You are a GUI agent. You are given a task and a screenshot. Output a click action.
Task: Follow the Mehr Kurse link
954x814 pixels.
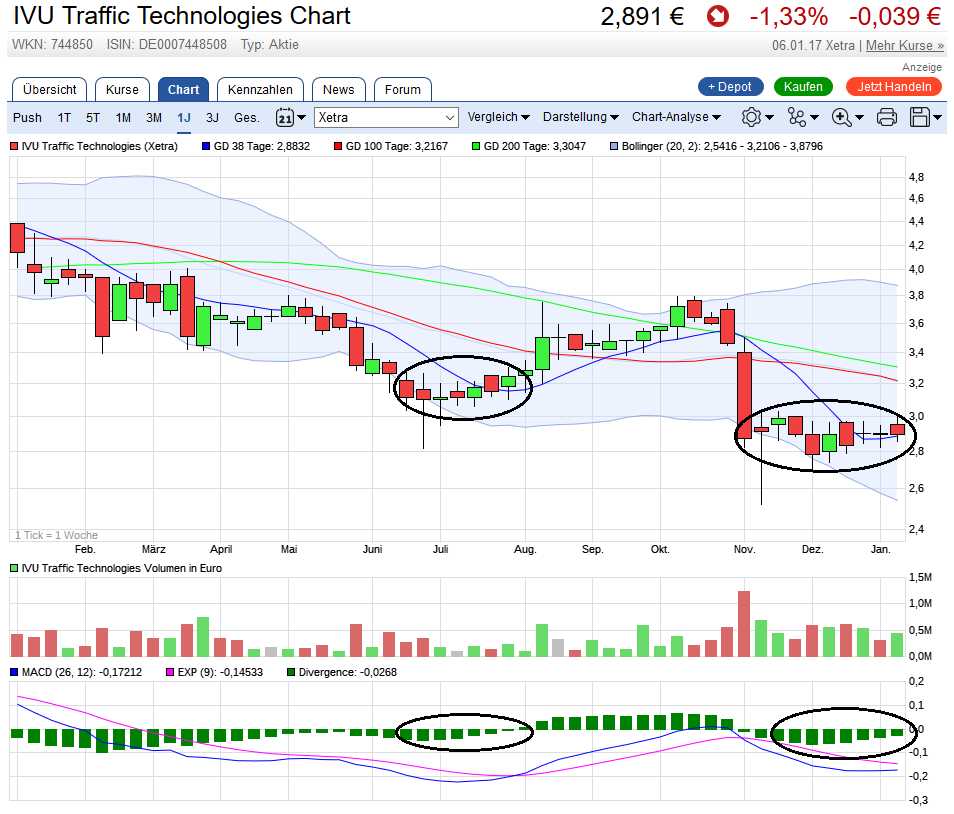coord(905,46)
